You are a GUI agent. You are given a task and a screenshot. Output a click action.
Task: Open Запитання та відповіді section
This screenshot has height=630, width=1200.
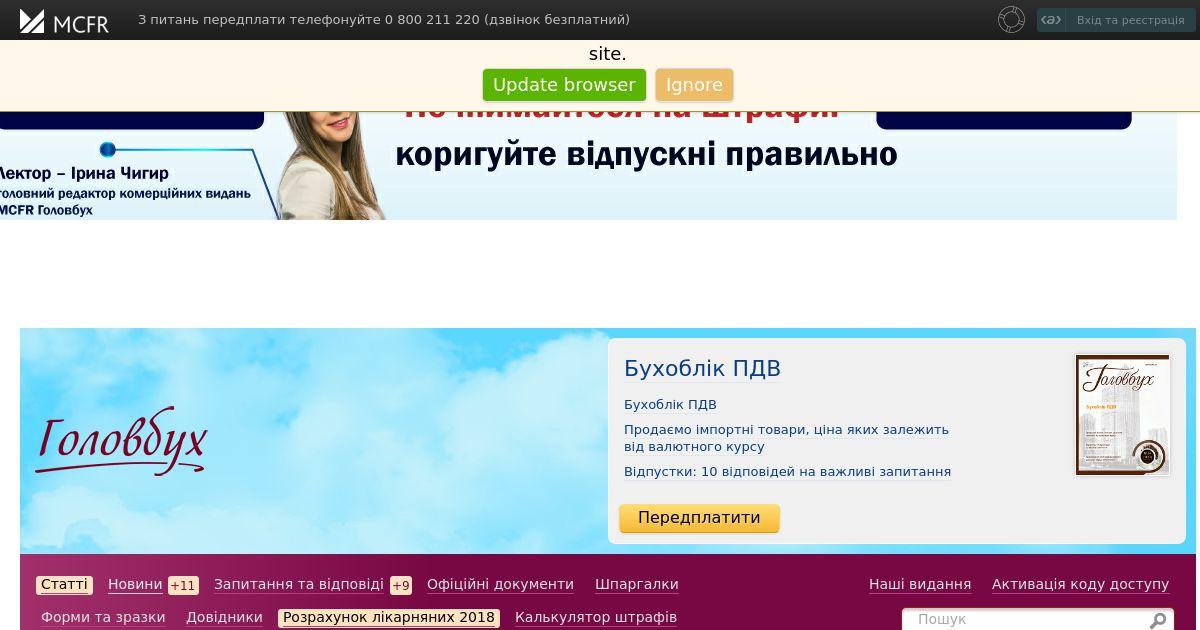[x=299, y=585]
